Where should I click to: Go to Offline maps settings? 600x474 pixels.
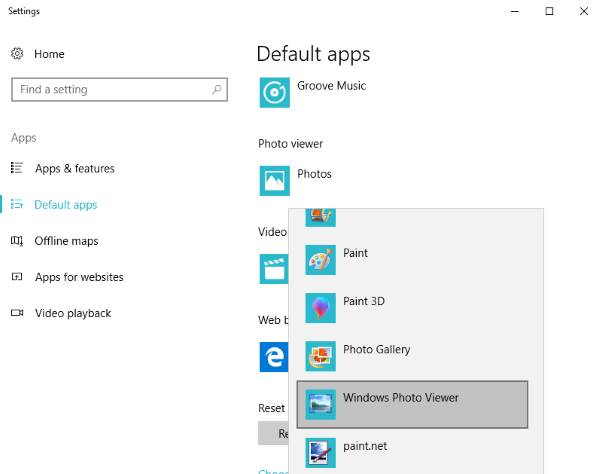click(x=66, y=241)
